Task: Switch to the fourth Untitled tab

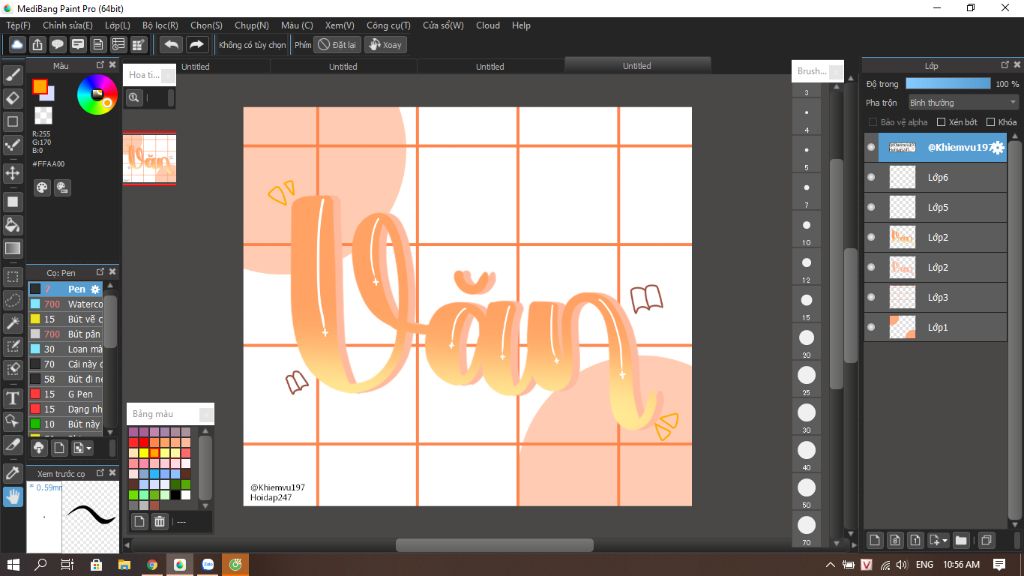Action: 637,65
